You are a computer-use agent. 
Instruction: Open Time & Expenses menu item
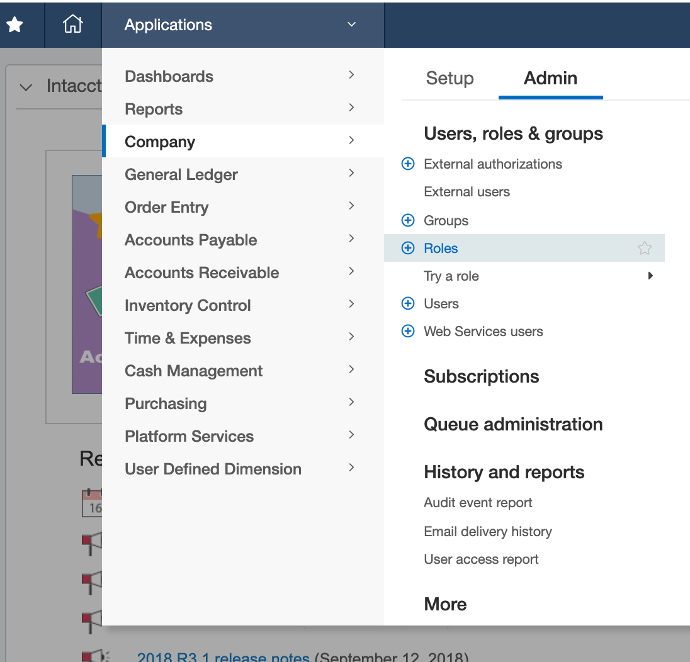pyautogui.click(x=243, y=338)
